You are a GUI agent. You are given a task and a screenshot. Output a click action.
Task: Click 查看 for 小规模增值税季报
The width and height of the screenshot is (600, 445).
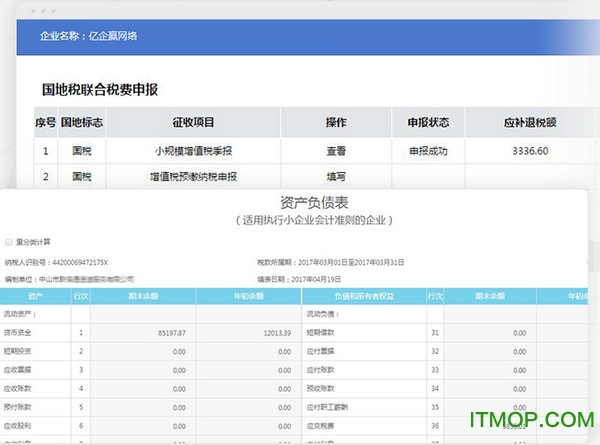[x=336, y=152]
